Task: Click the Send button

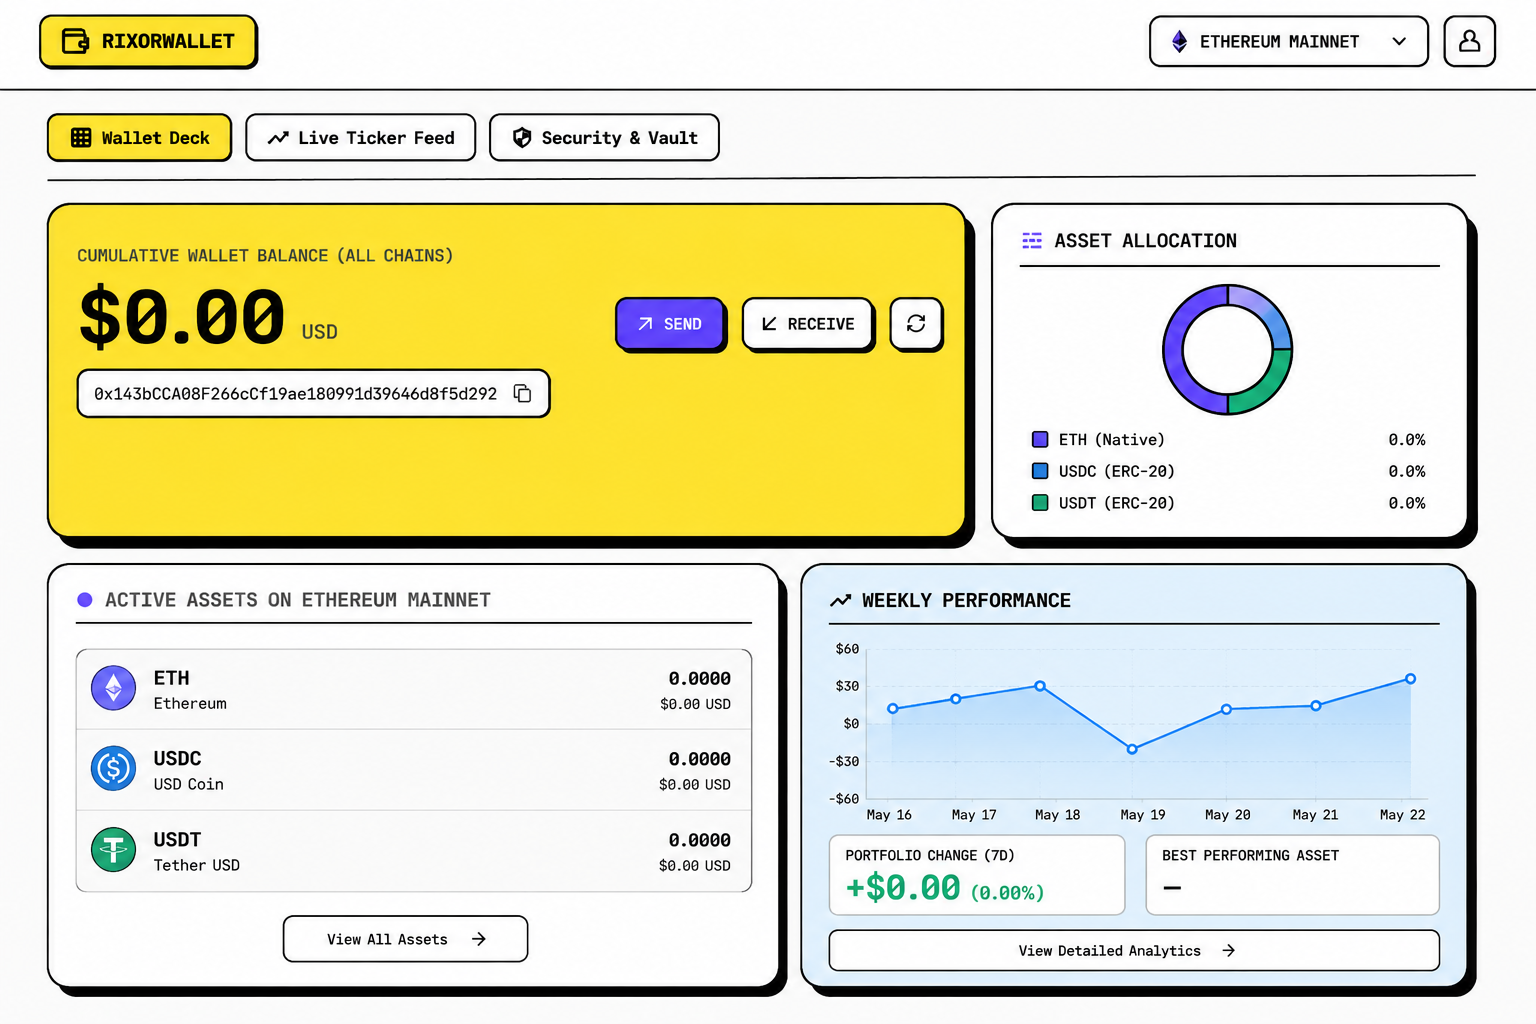Action: (670, 324)
